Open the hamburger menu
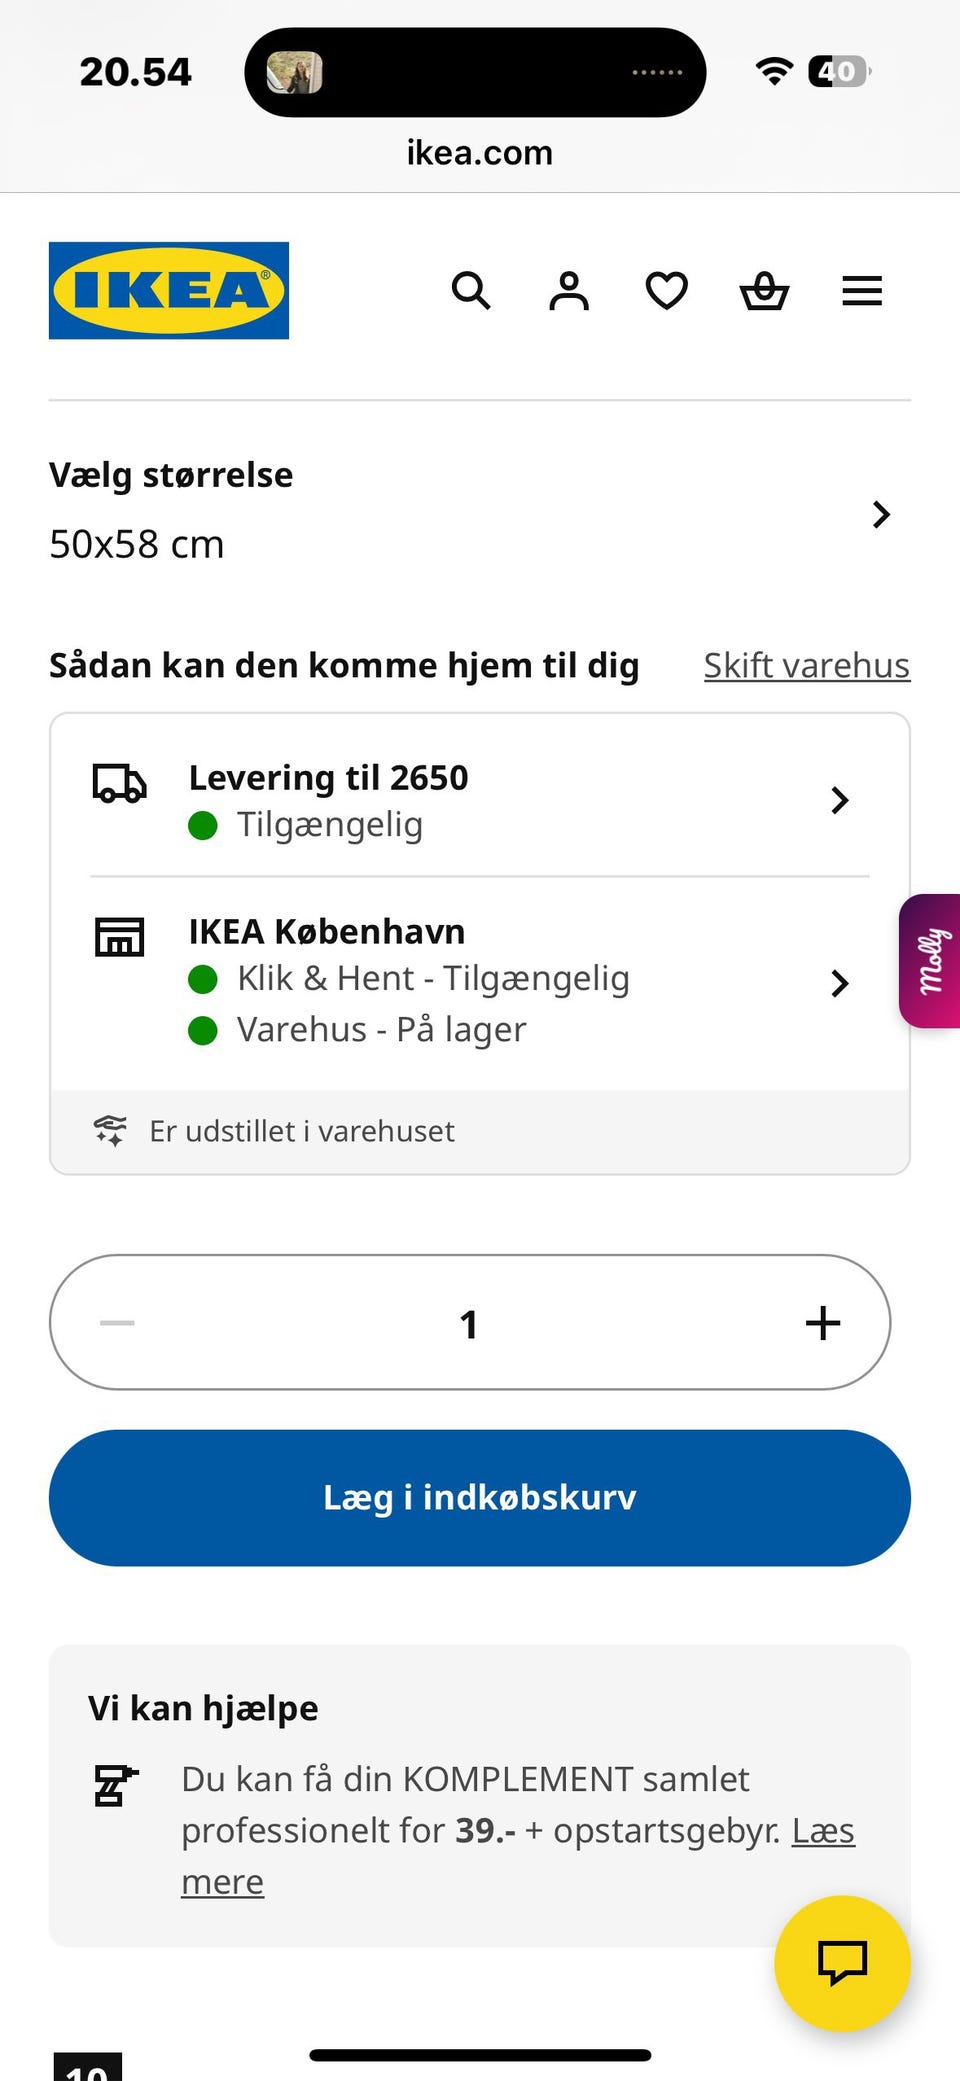This screenshot has width=960, height=2081. [862, 291]
